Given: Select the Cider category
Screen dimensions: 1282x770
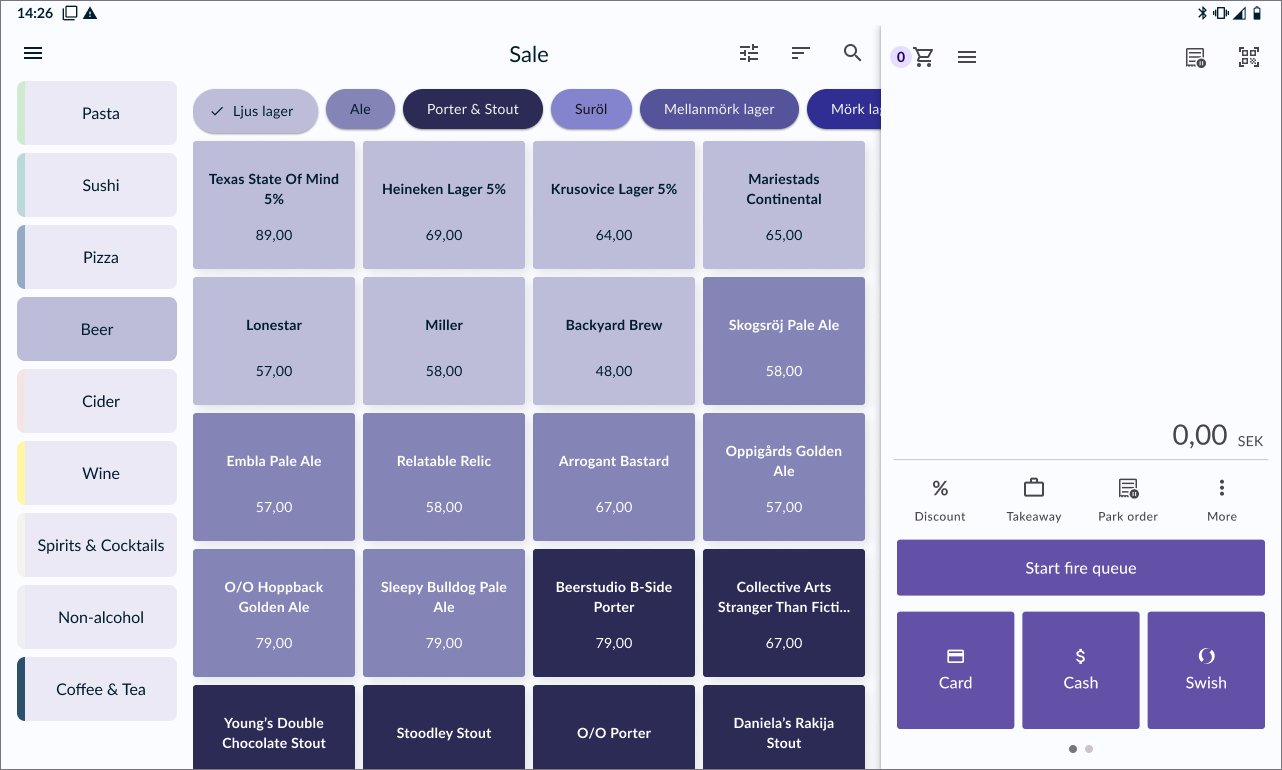Looking at the screenshot, I should tap(97, 401).
